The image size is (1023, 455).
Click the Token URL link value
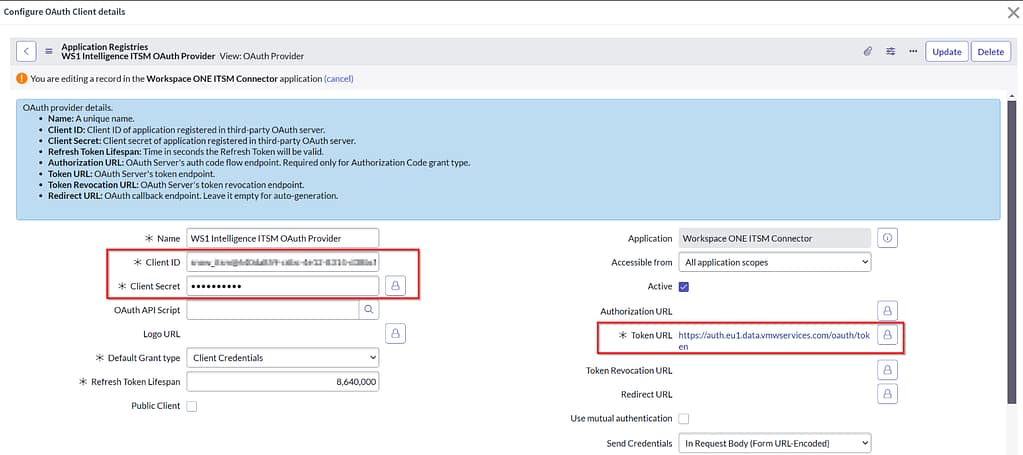774,340
